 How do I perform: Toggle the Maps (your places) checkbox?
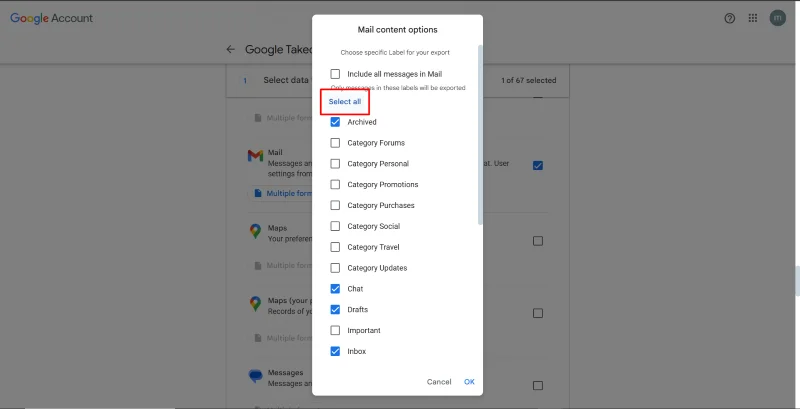538,313
